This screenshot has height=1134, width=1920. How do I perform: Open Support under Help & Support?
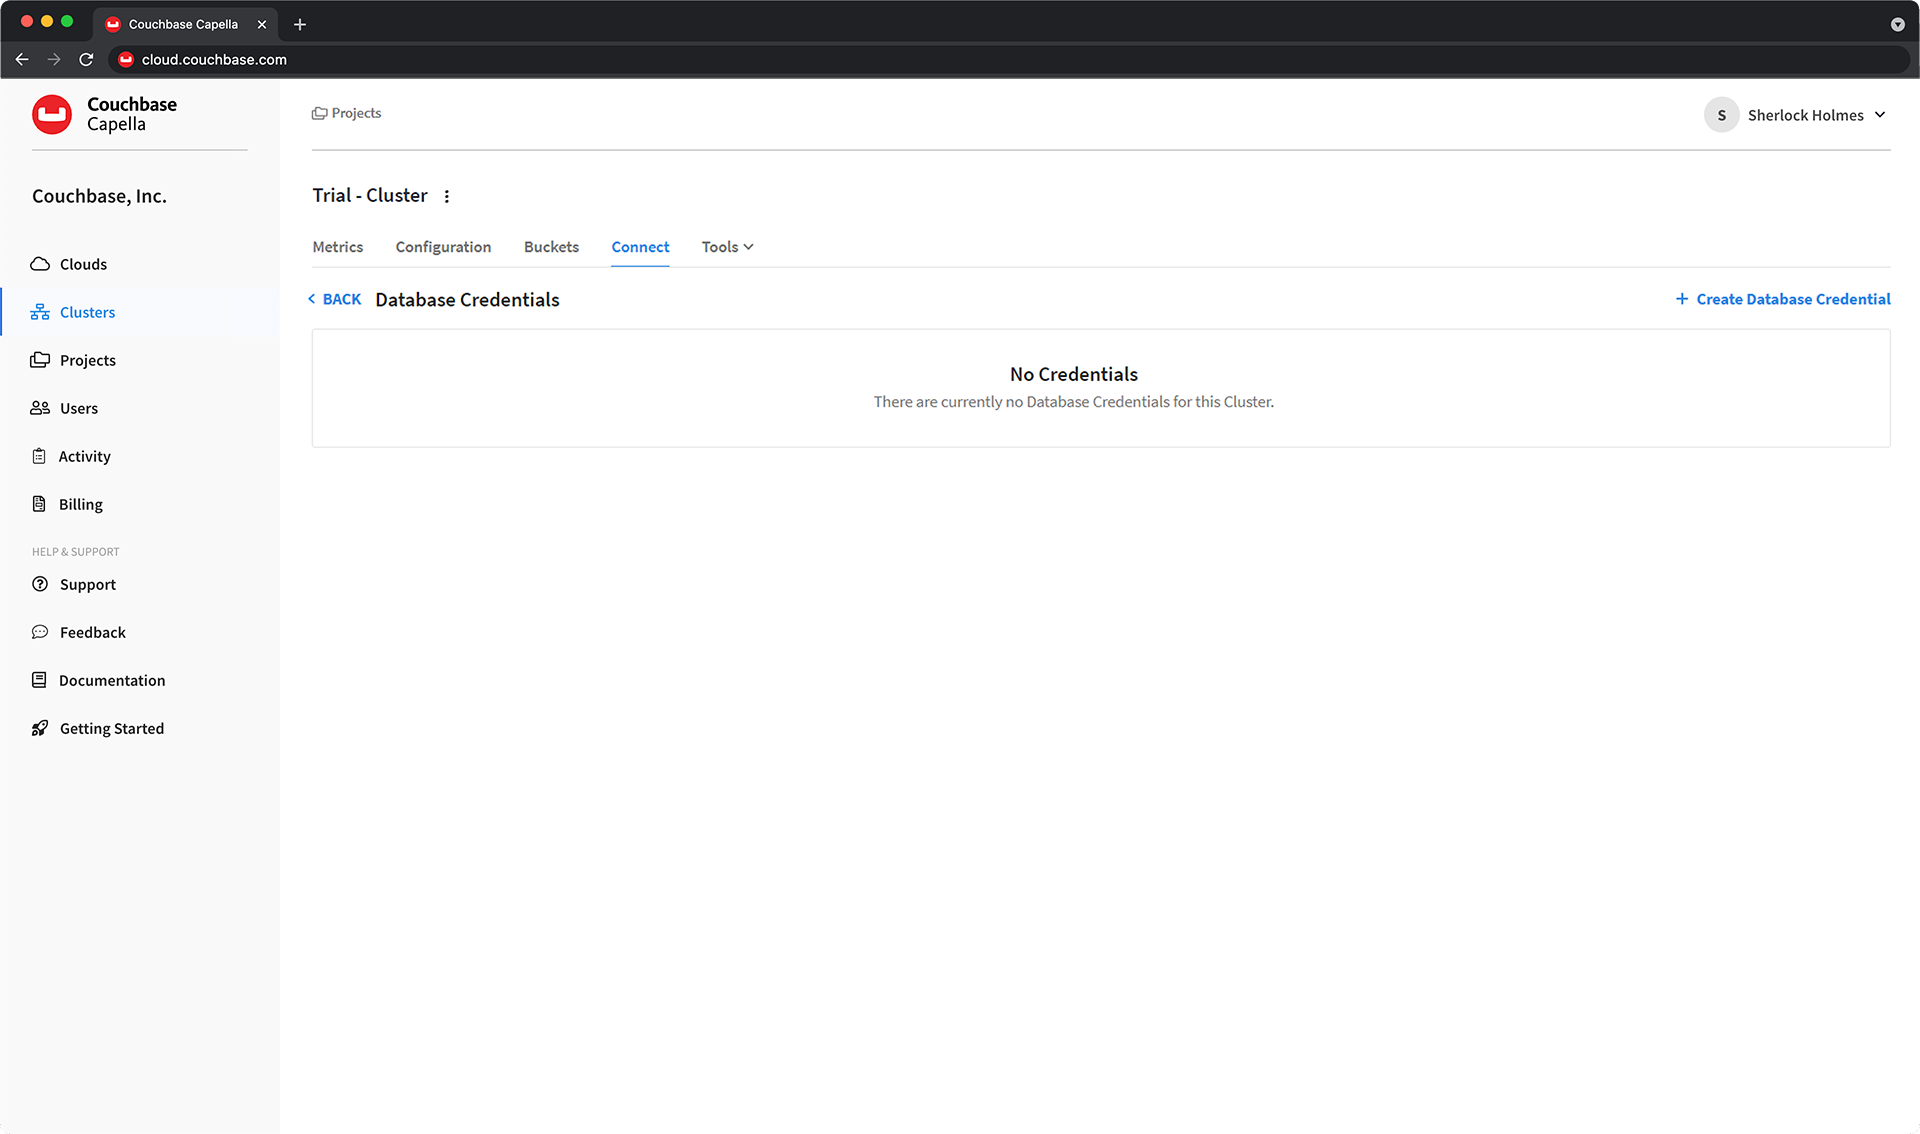(x=74, y=584)
